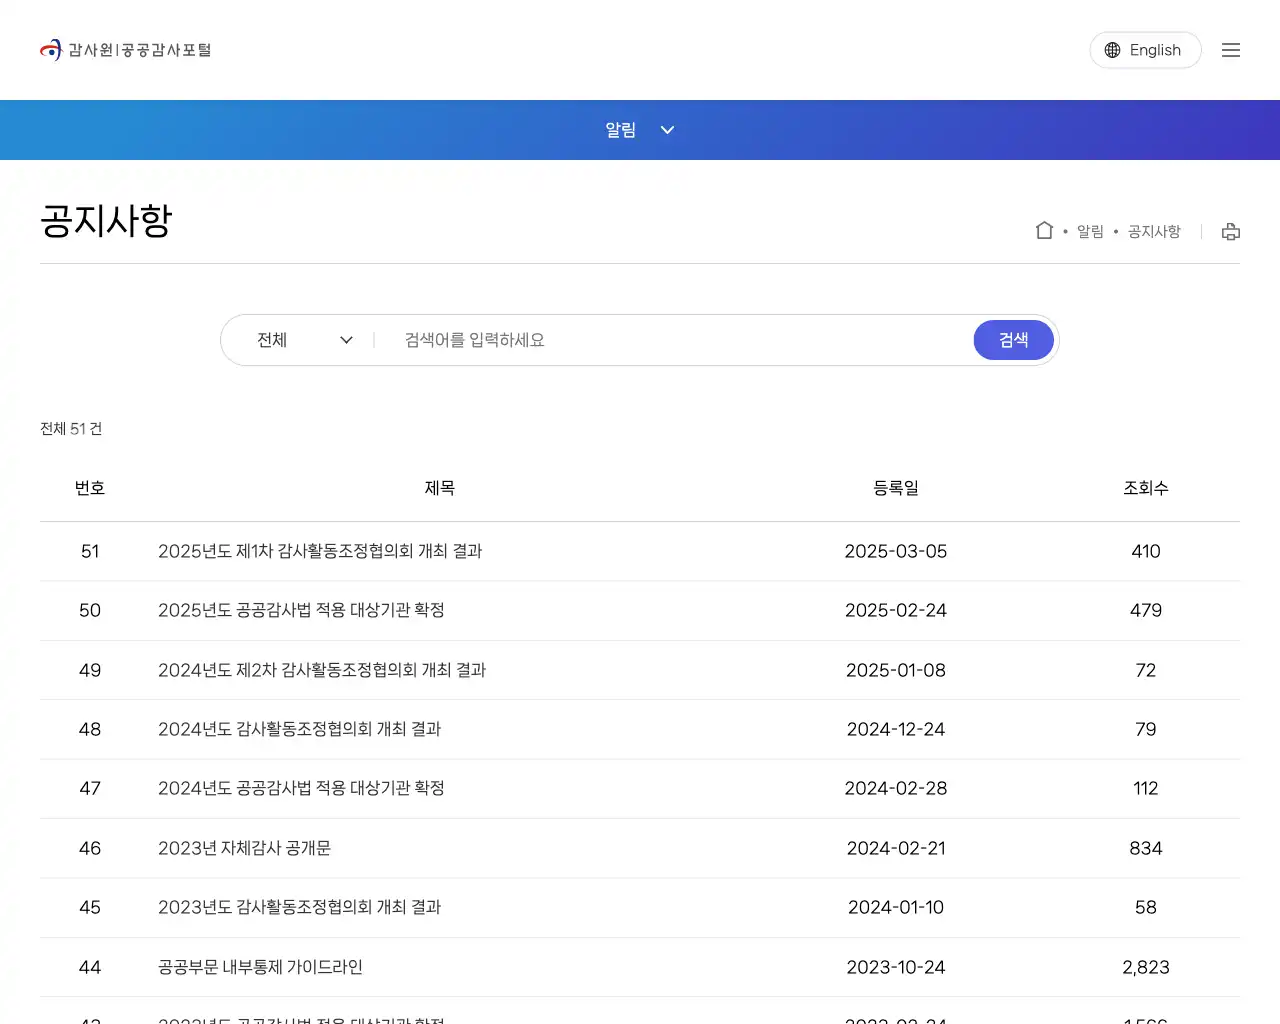Select 공지사항 in the breadcrumb trail

[x=1152, y=231]
